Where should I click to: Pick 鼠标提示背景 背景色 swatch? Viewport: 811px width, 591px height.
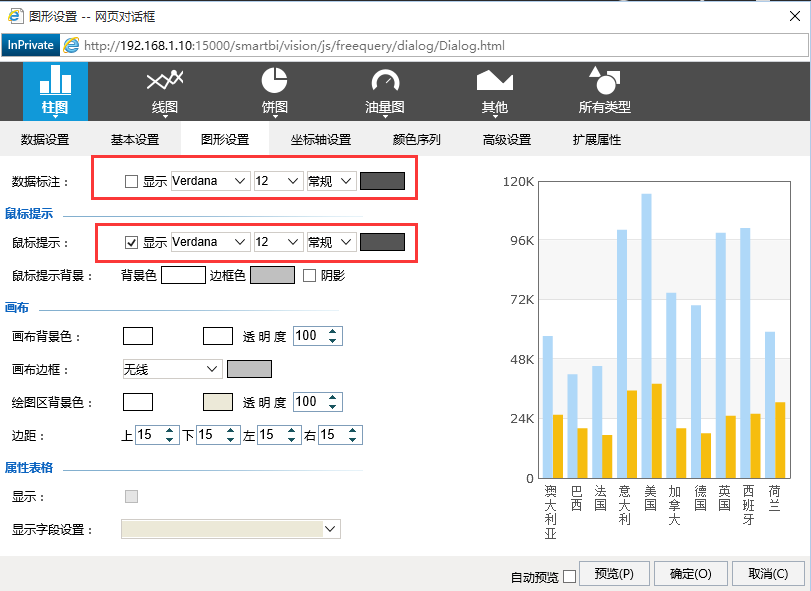point(183,275)
